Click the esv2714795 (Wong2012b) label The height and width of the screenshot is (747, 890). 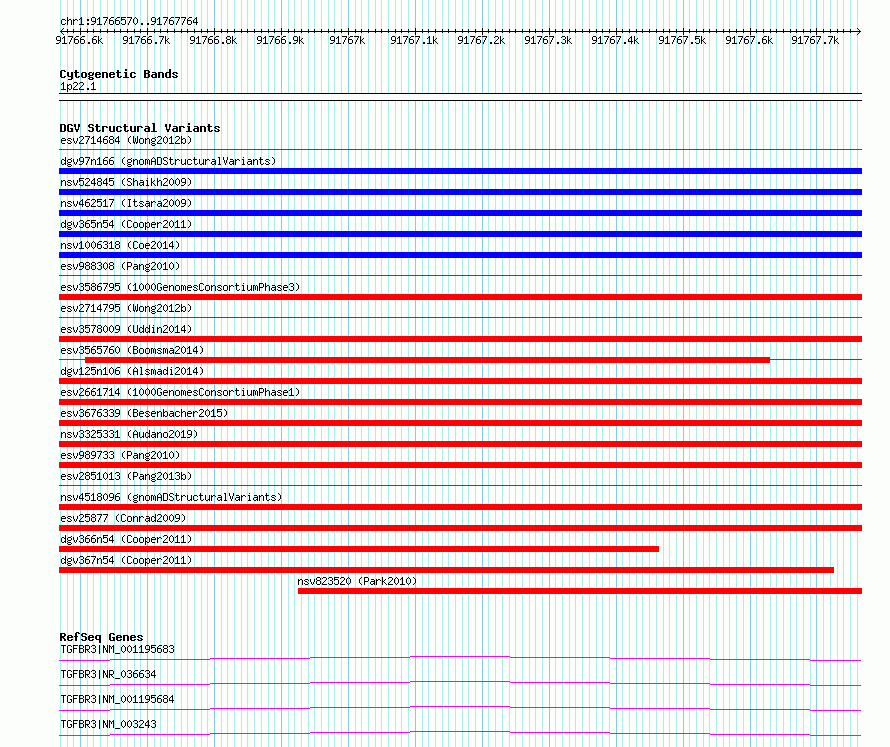pos(126,308)
